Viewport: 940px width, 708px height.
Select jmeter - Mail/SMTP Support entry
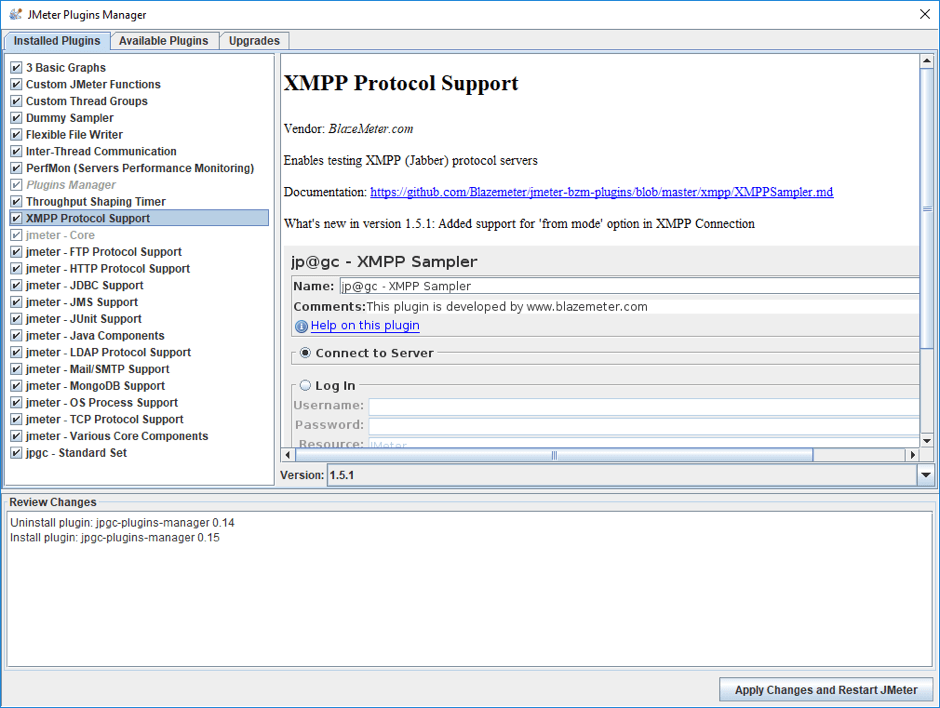[97, 370]
